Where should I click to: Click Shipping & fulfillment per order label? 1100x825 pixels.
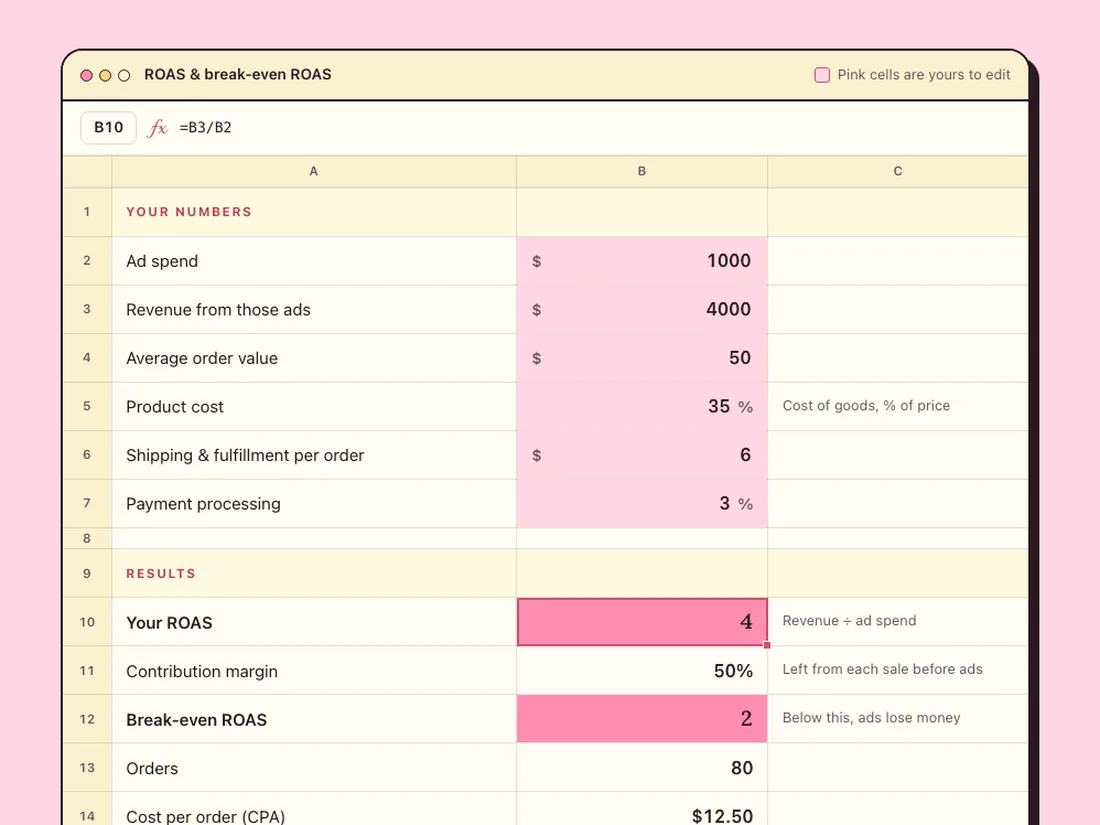pyautogui.click(x=245, y=455)
